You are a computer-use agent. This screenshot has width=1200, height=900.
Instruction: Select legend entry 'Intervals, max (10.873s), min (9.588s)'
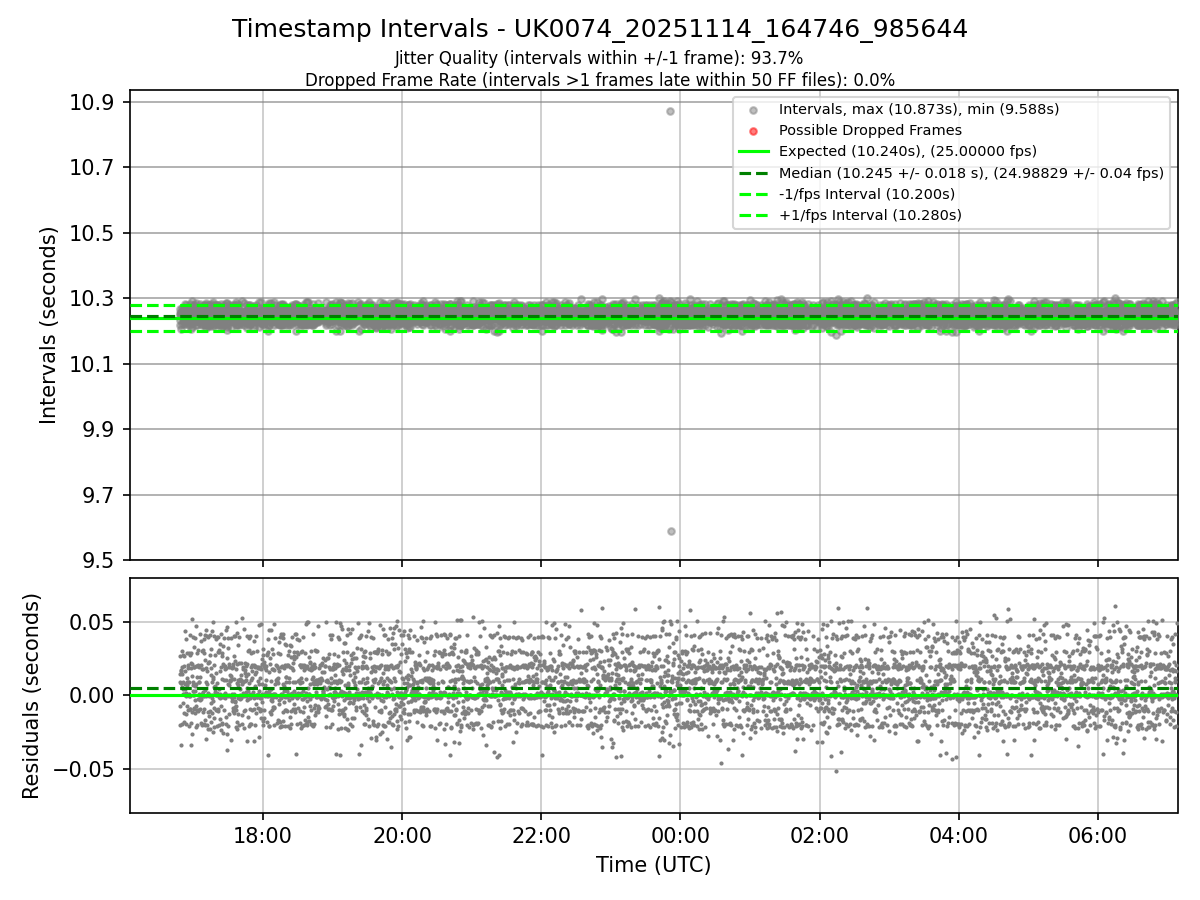918,109
